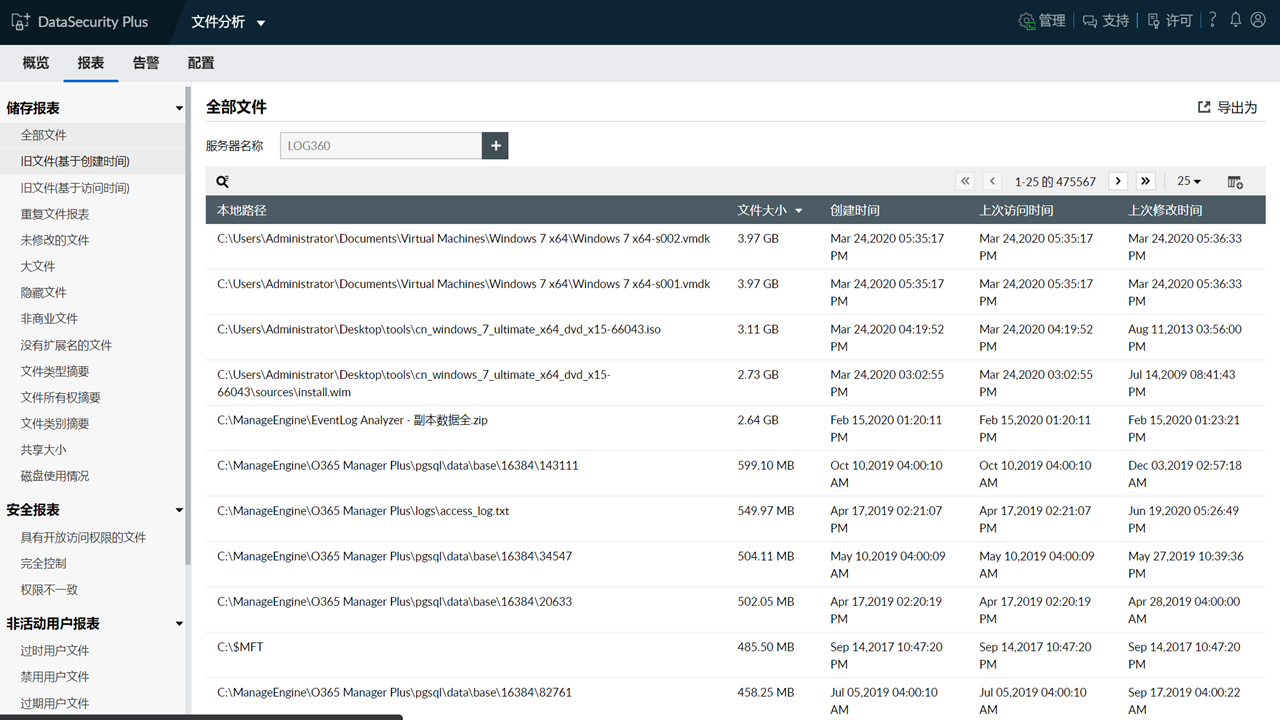
Task: Collapse the 储存报表 section
Action: (178, 107)
